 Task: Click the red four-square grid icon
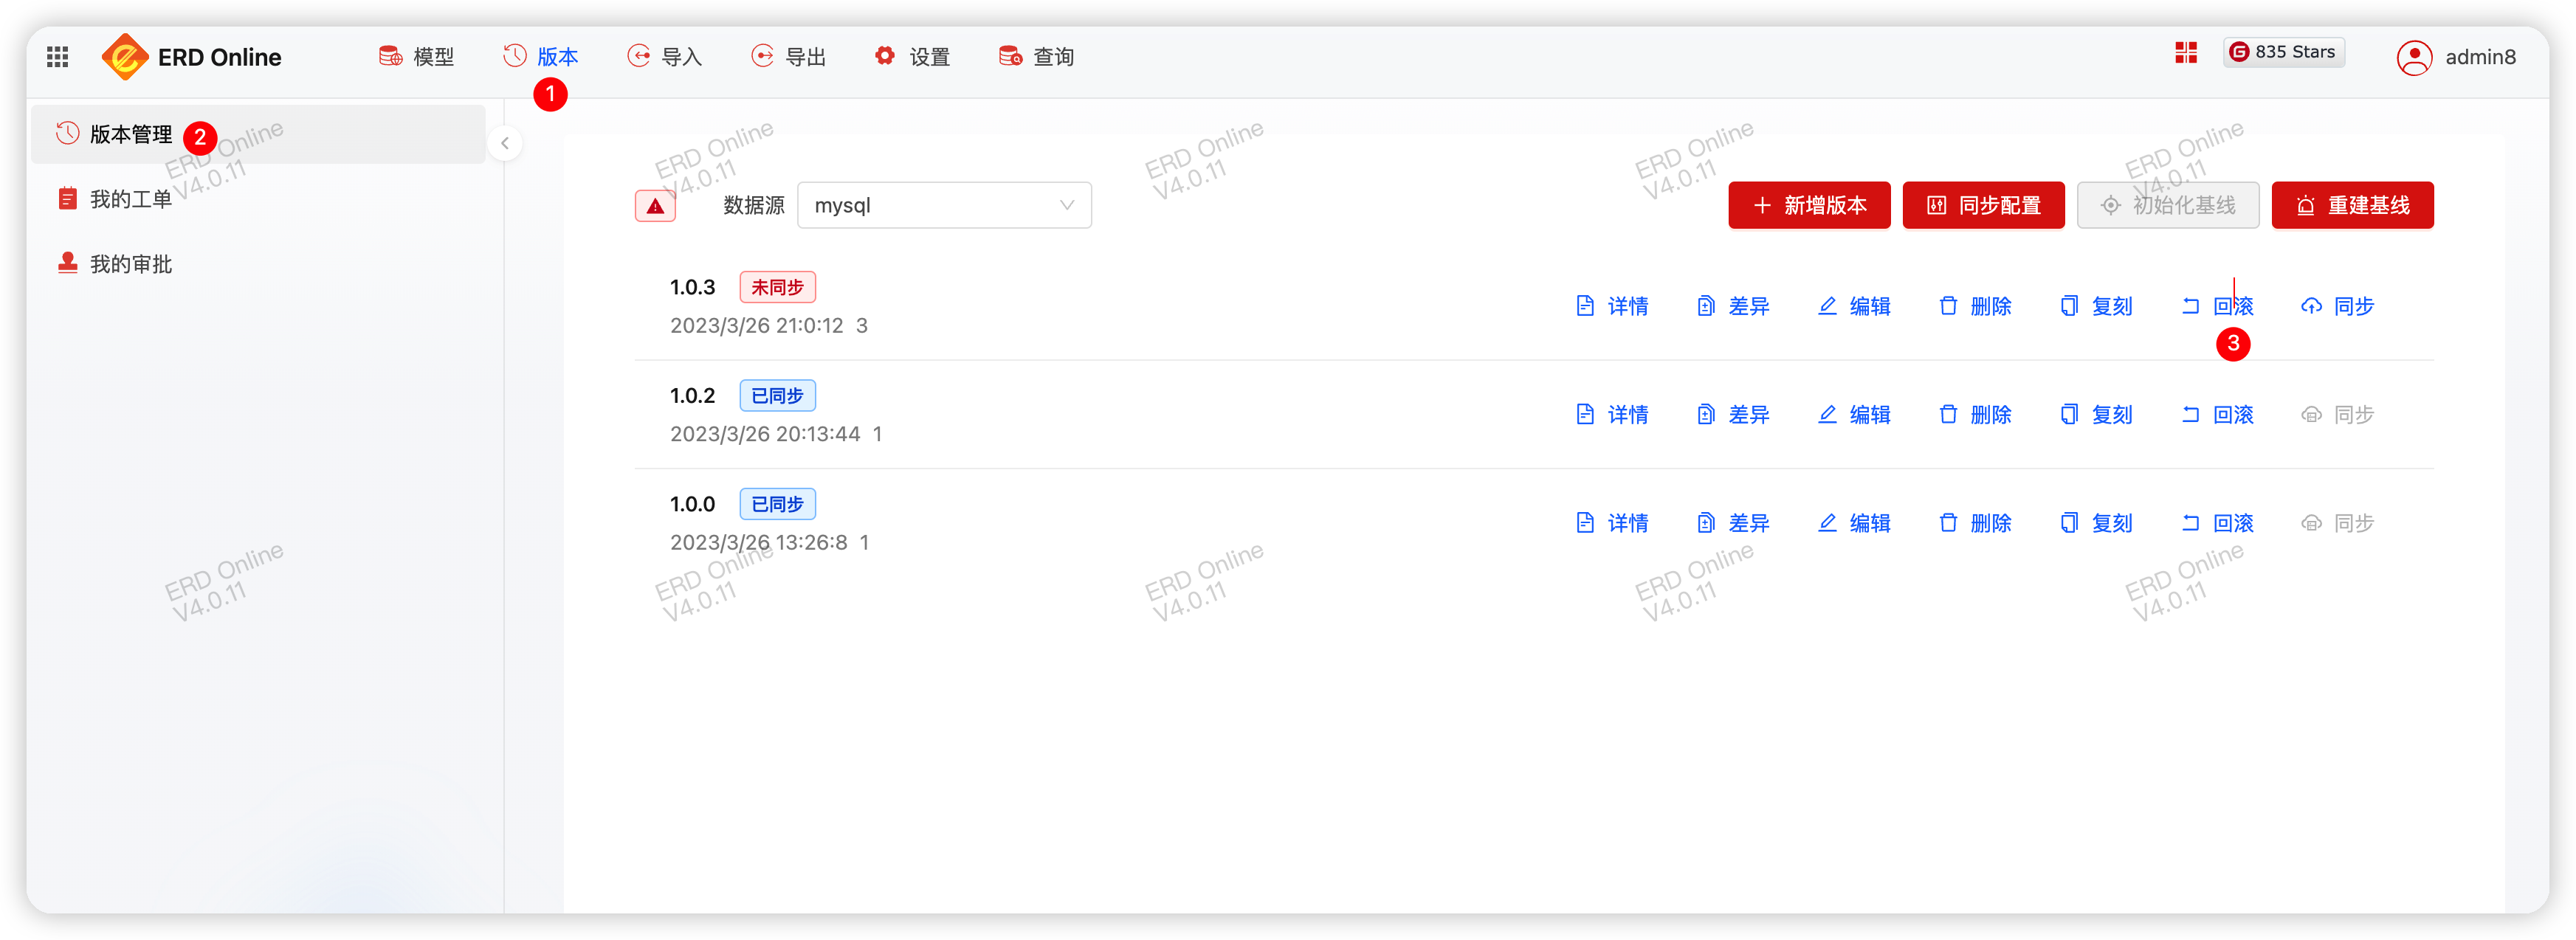(2186, 53)
